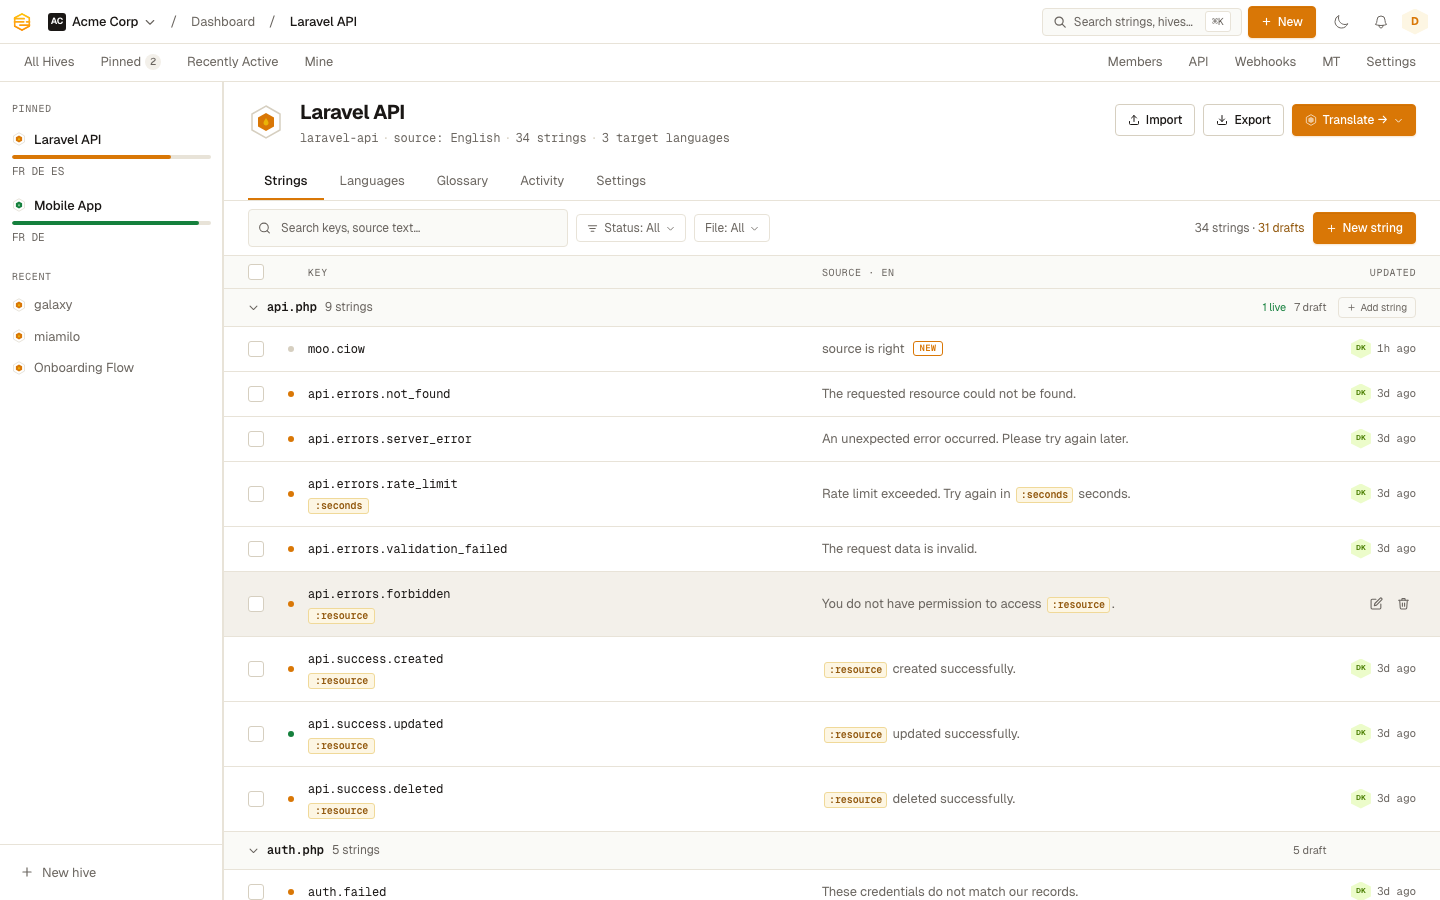The width and height of the screenshot is (1440, 900).
Task: Click the green status dot on api.success.updated
Action: pos(291,734)
